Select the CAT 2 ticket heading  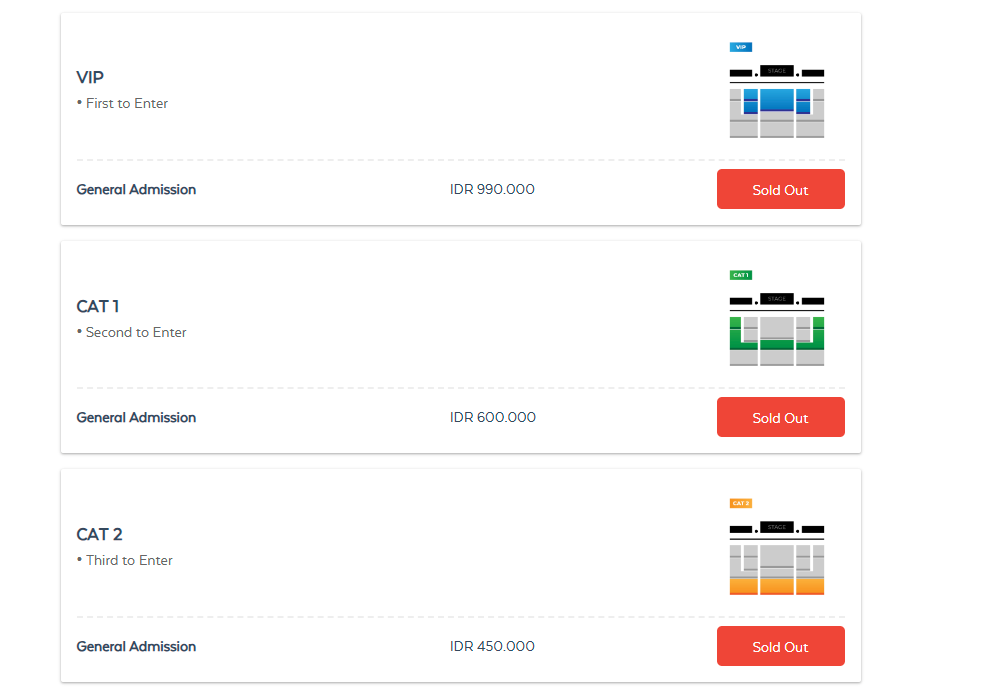click(x=99, y=534)
